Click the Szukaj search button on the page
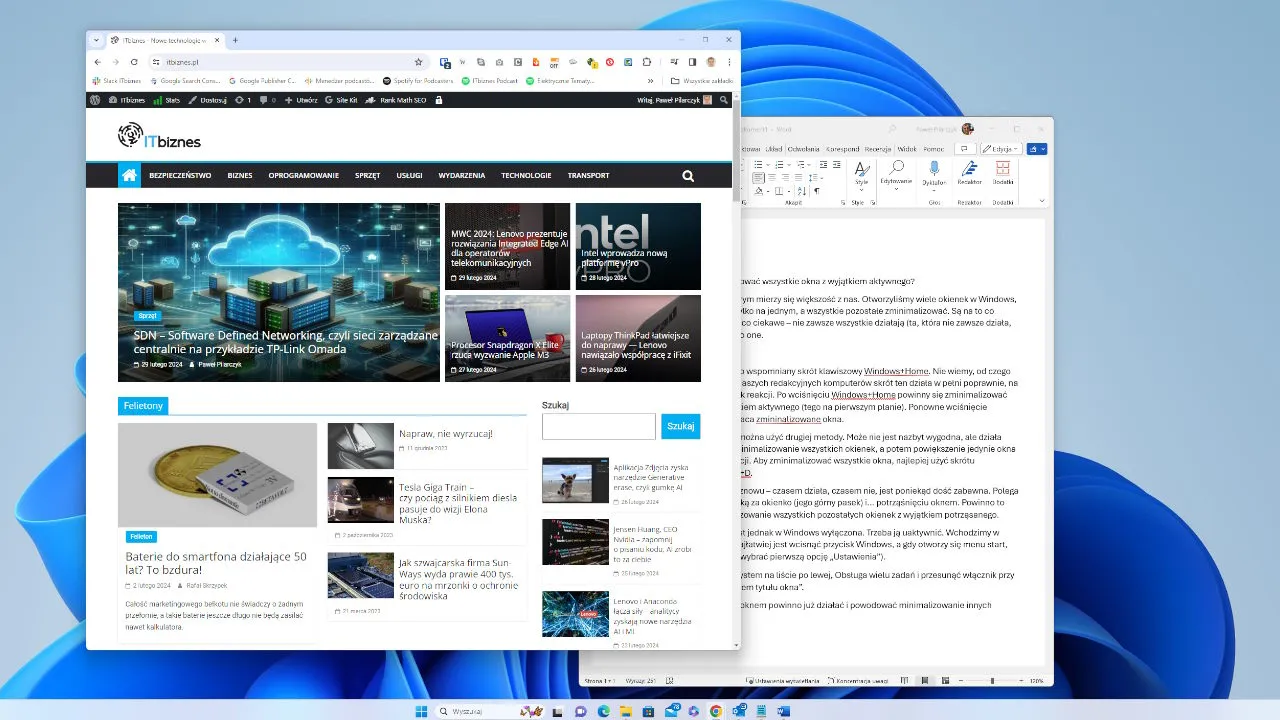The image size is (1280, 720). pos(680,426)
